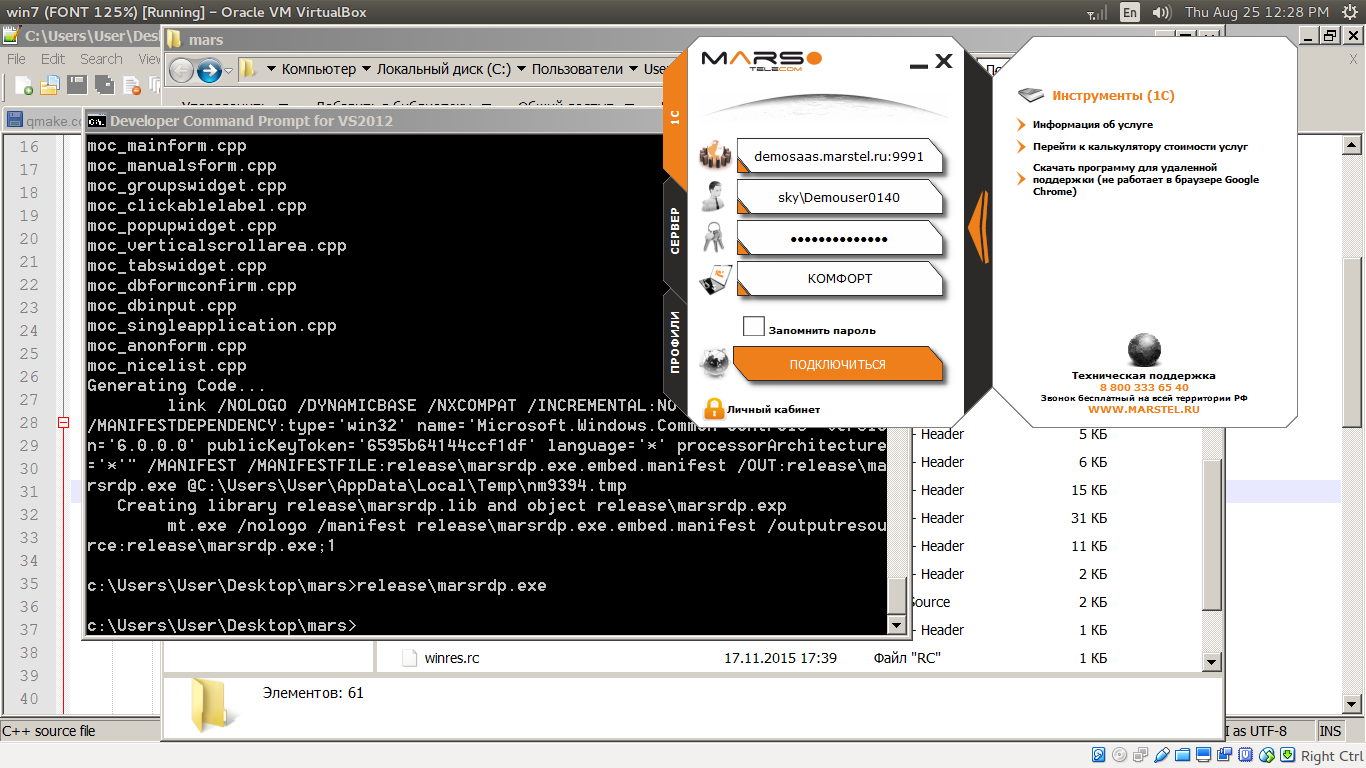The image size is (1366, 768).
Task: Open Информация об услуге link
Action: pyautogui.click(x=1093, y=125)
